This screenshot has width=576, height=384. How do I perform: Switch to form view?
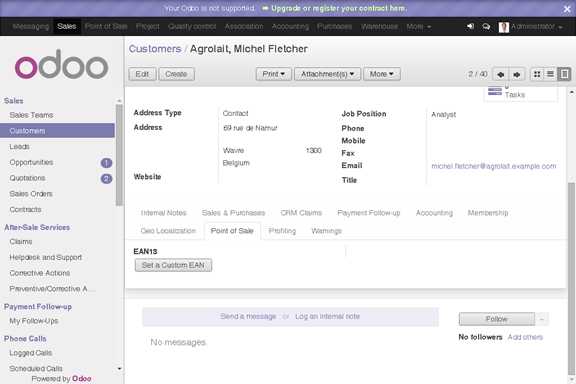(564, 74)
